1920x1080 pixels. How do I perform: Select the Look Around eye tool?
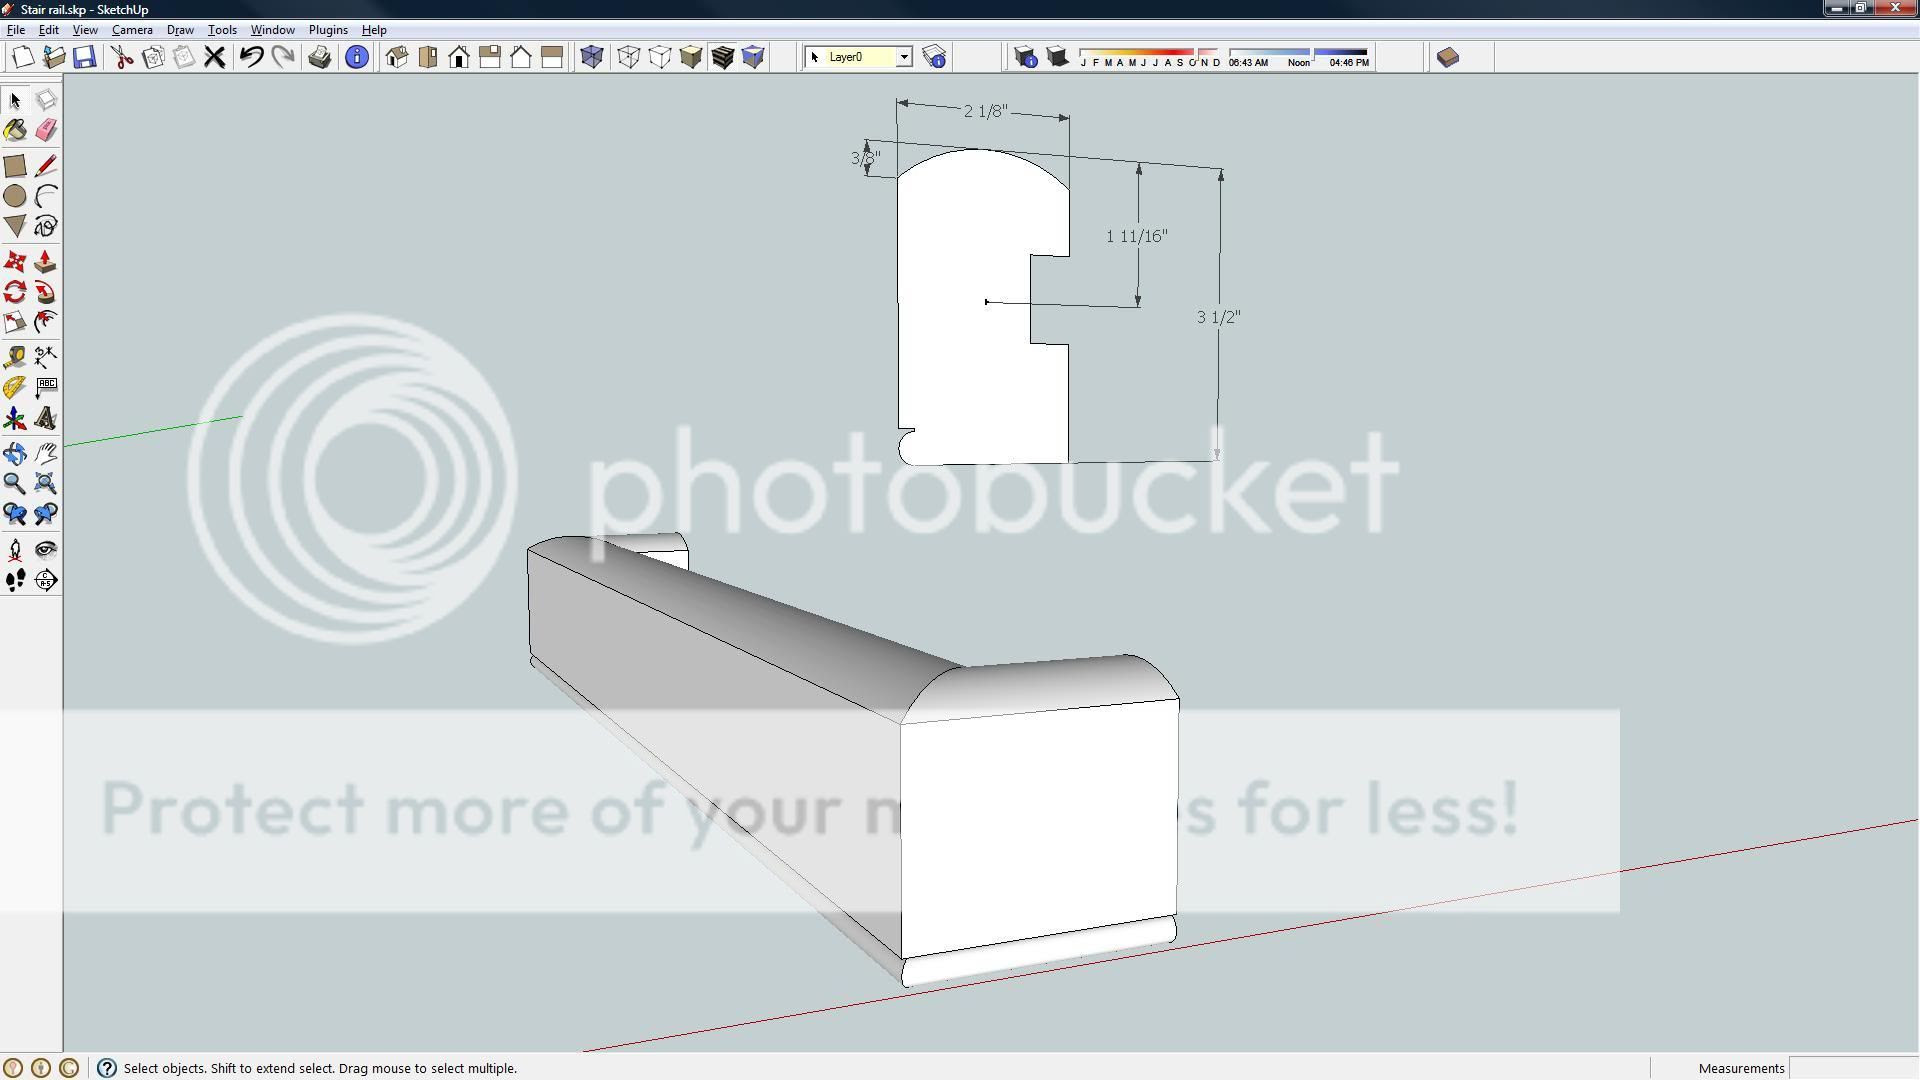pos(46,550)
